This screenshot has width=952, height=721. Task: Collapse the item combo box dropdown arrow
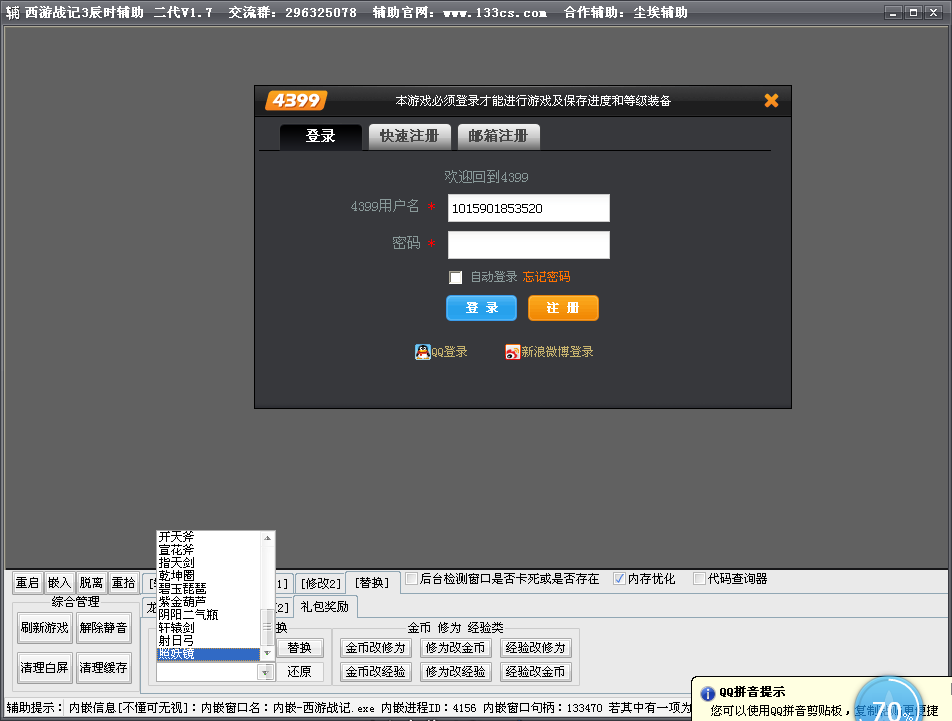(266, 673)
